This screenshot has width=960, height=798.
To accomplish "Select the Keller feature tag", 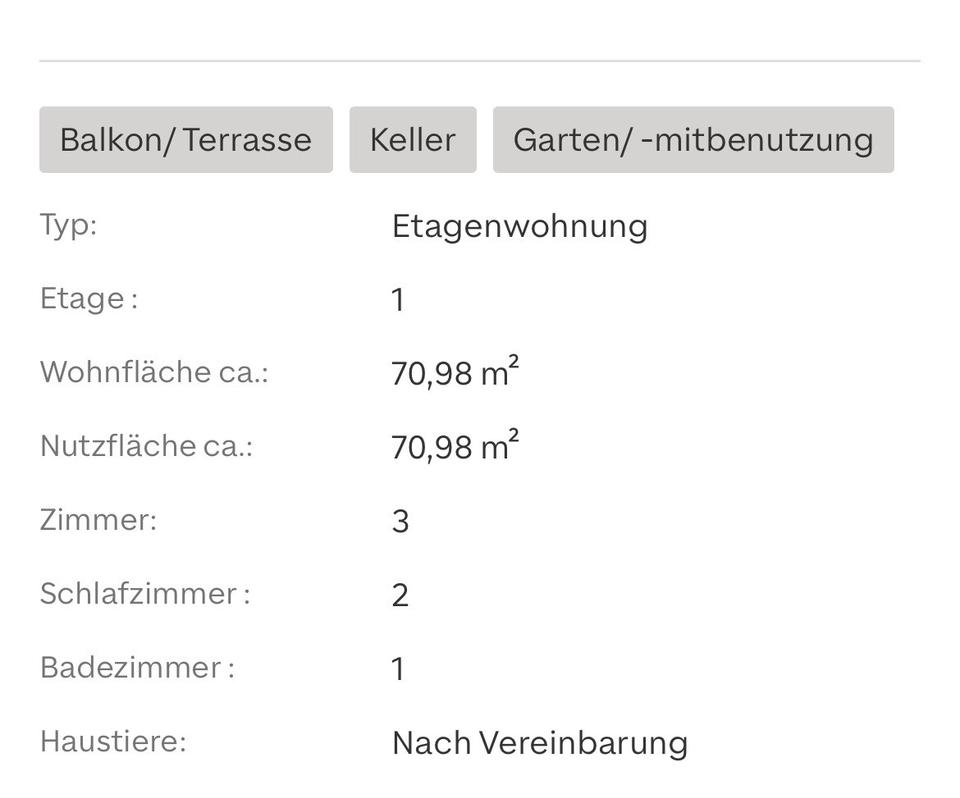I will pyautogui.click(x=412, y=140).
